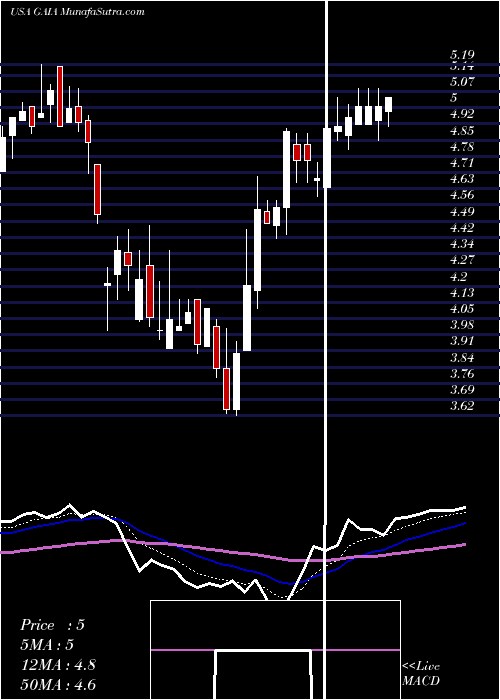
Task: Click the 4.92 price level label
Action: pos(462,114)
